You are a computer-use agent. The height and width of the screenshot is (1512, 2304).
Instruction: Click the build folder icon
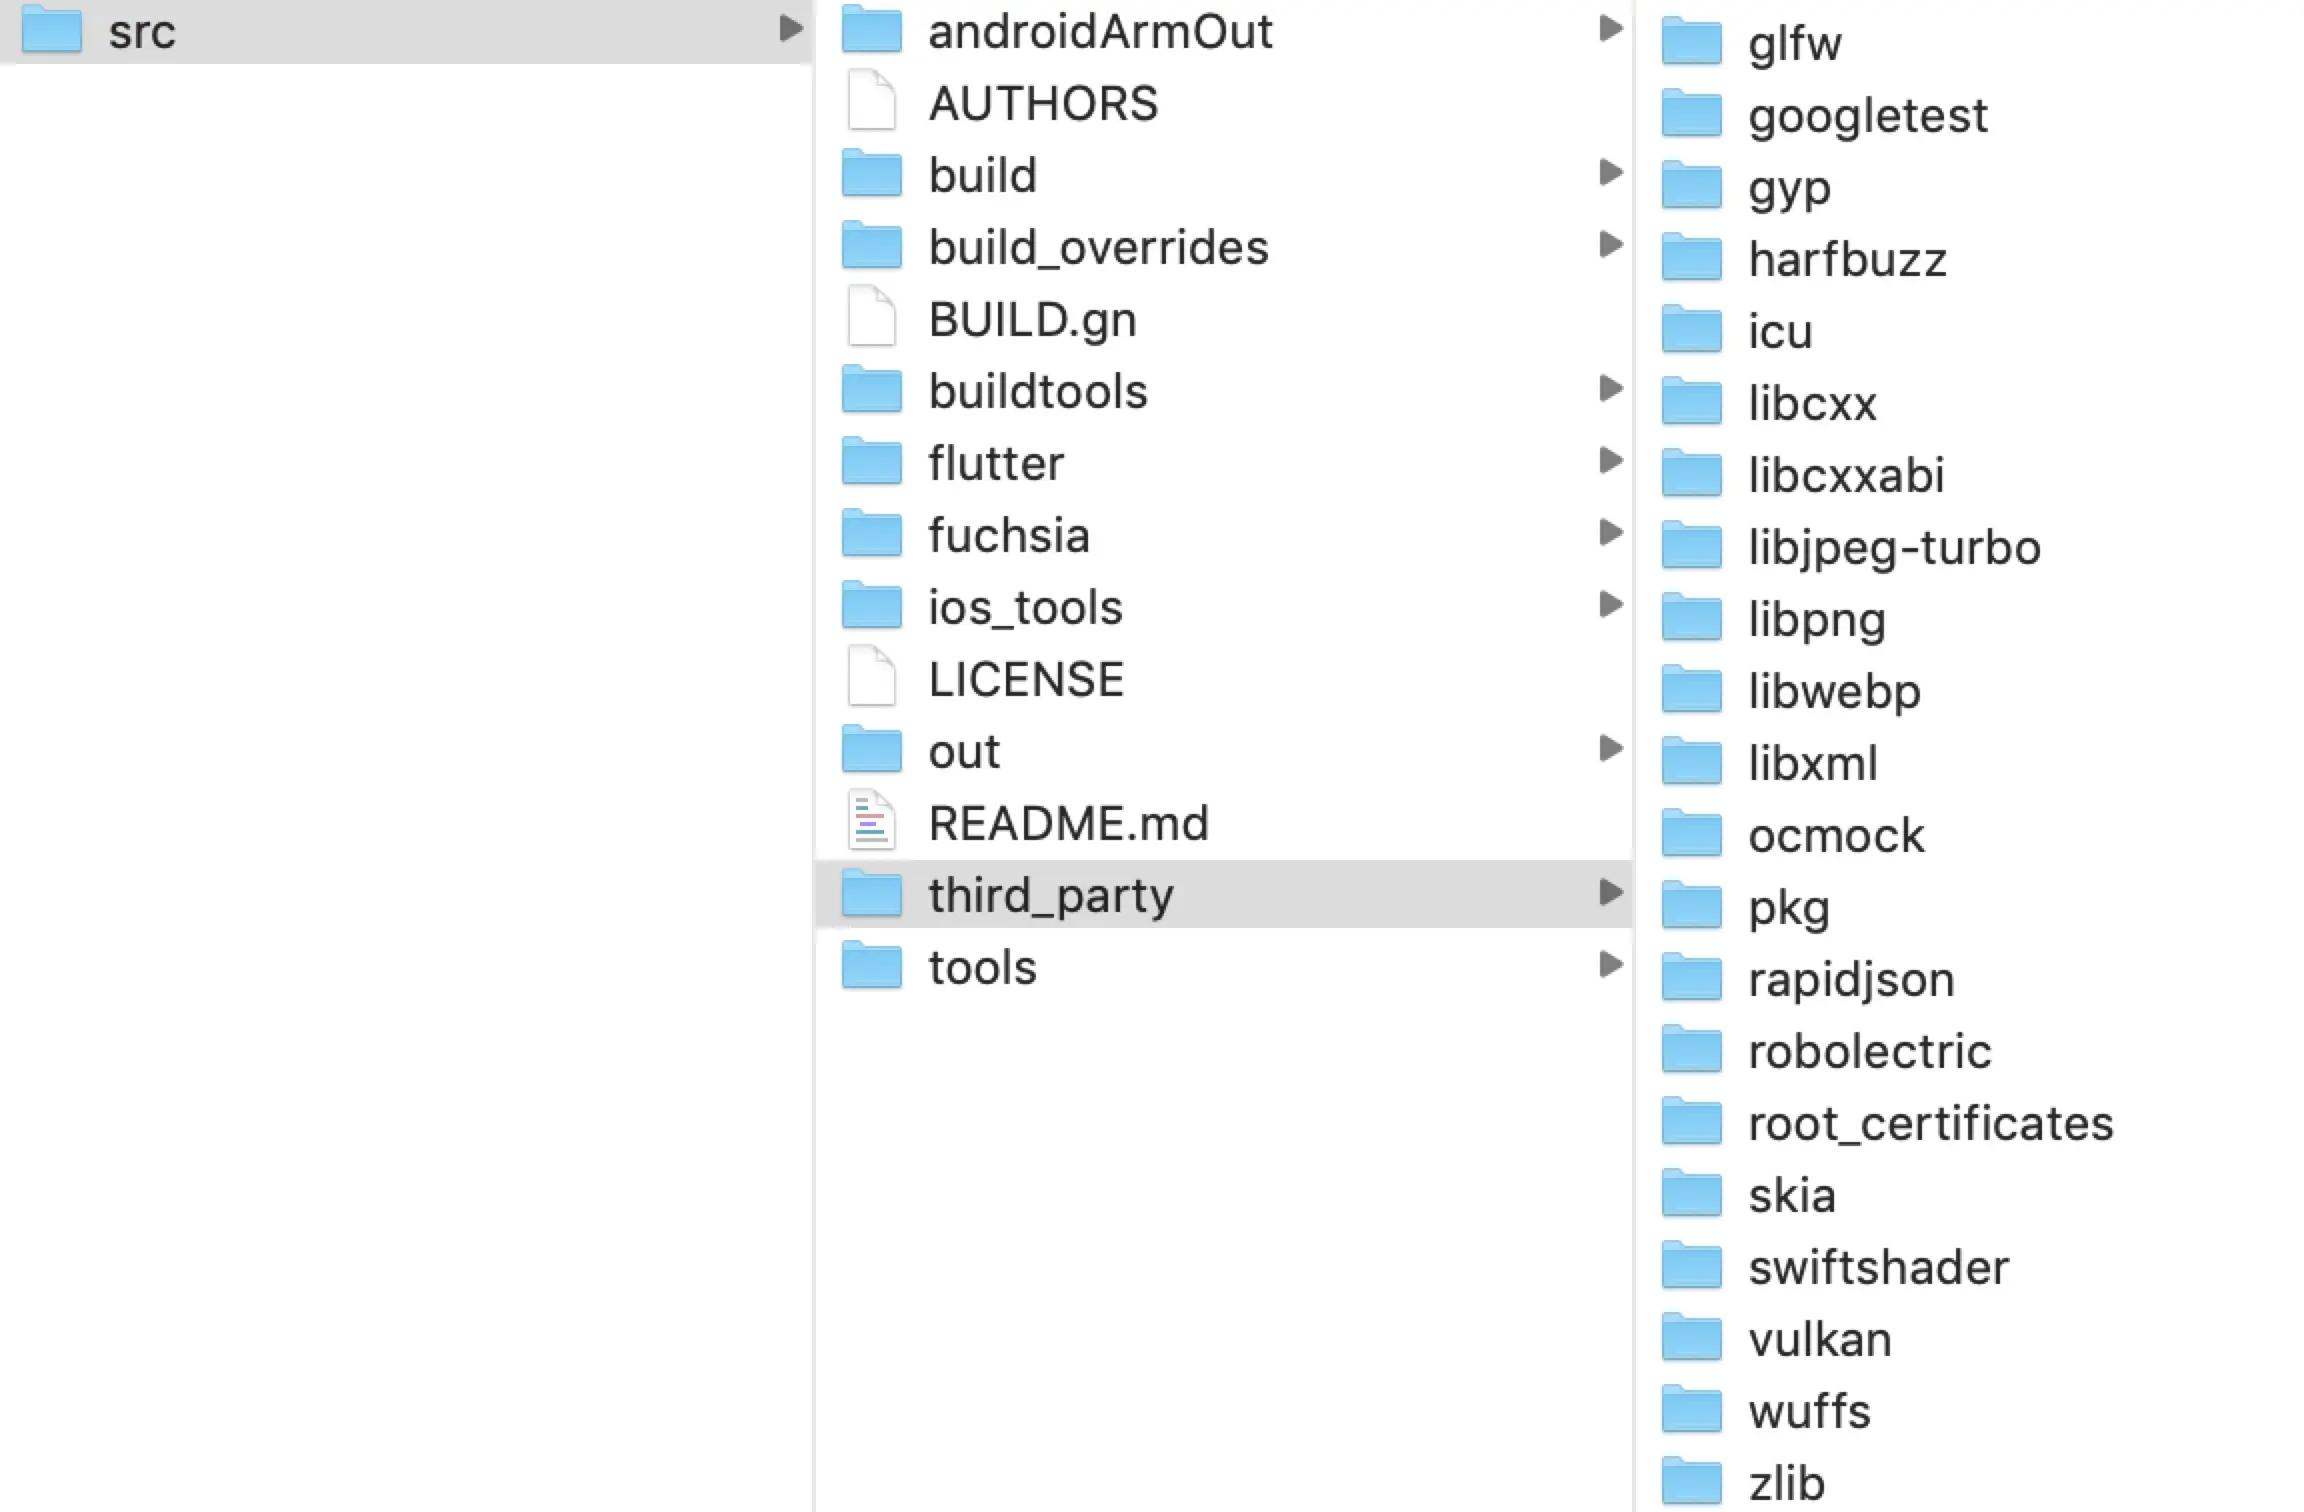tap(871, 173)
